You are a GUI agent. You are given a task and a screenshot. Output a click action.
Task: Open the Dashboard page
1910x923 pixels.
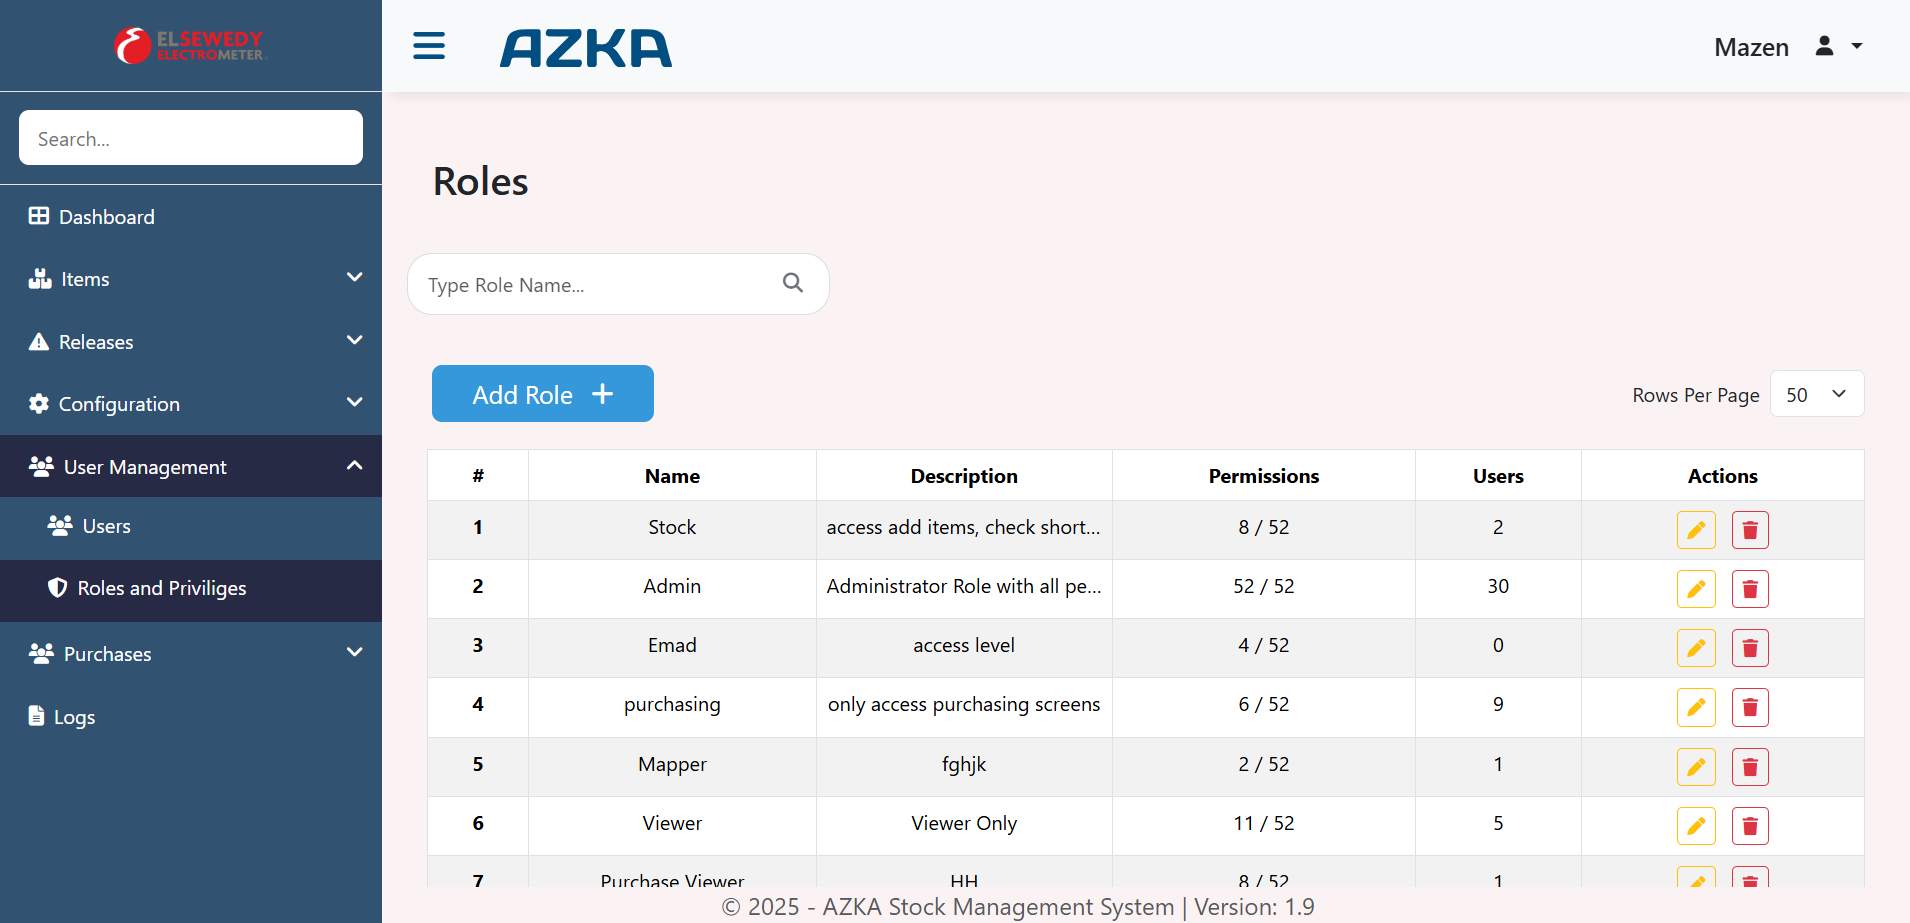(x=106, y=217)
